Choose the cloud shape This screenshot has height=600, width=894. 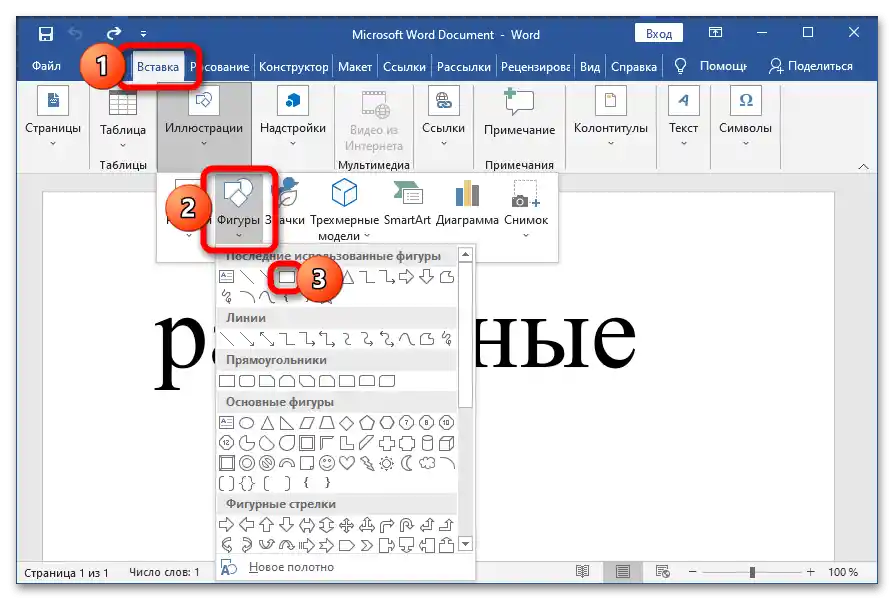coord(426,463)
